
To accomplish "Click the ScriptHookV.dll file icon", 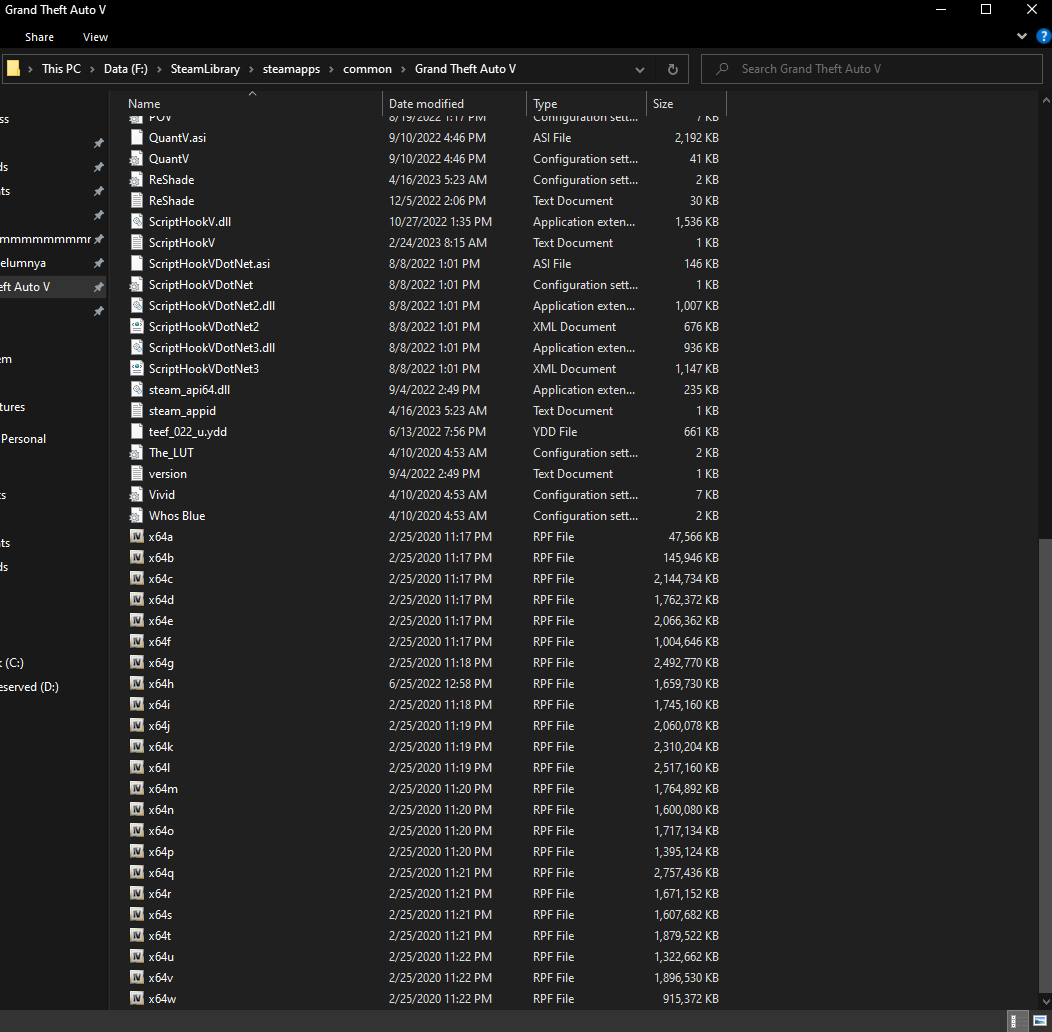I will (138, 222).
